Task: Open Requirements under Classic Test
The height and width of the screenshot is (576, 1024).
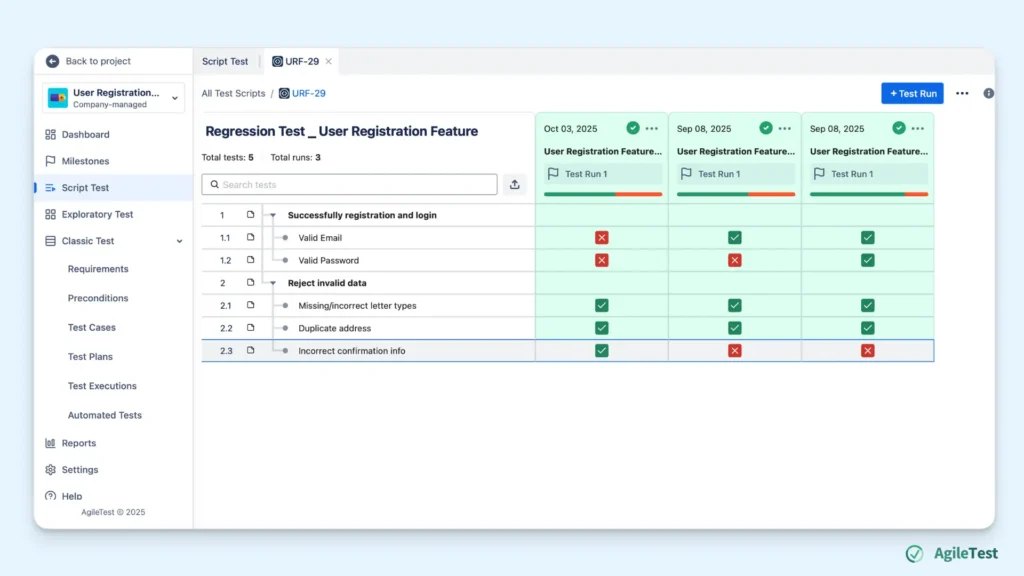Action: 98,268
